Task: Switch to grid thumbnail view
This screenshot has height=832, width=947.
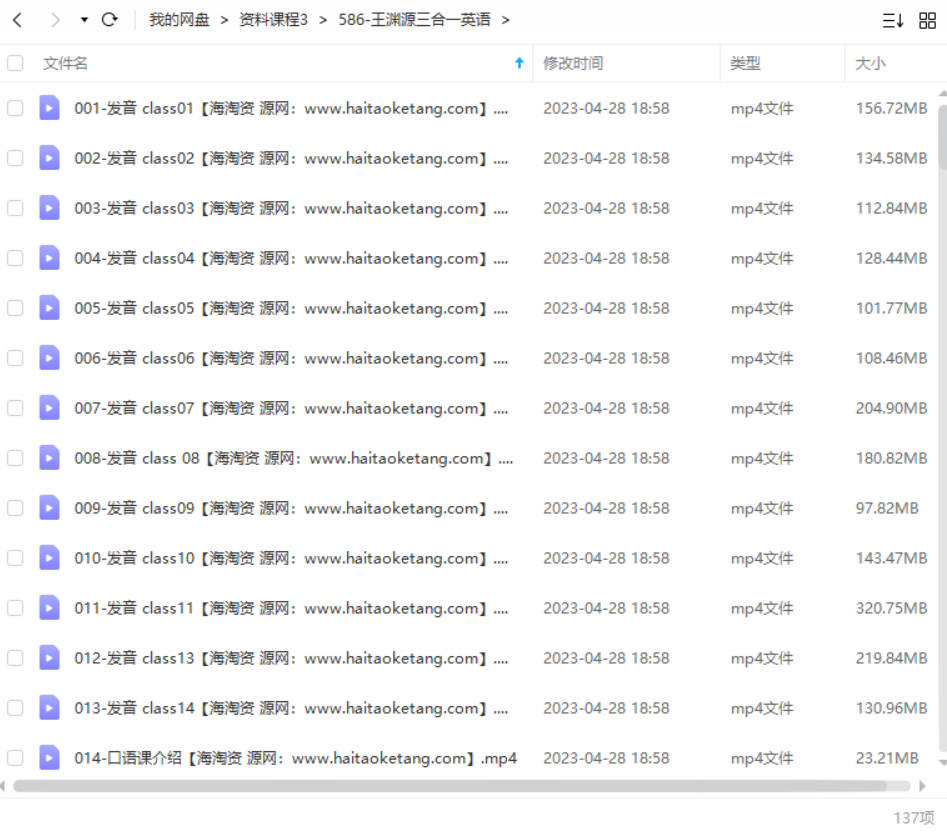Action: [927, 21]
